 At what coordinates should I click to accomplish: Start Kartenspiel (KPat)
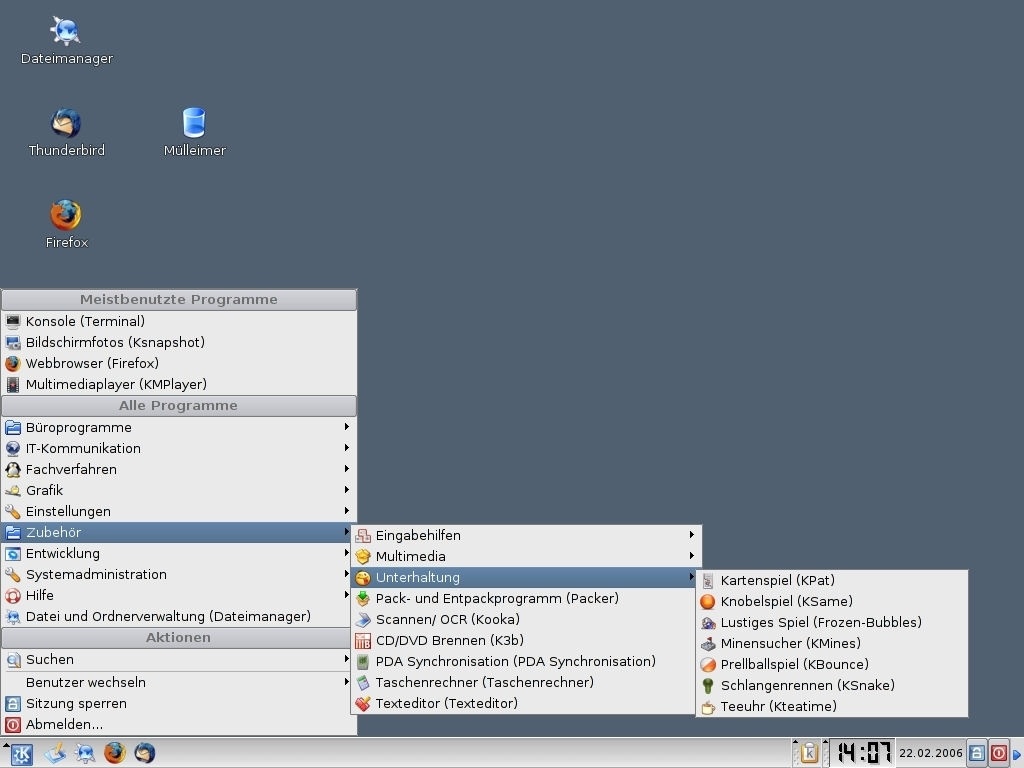tap(832, 580)
